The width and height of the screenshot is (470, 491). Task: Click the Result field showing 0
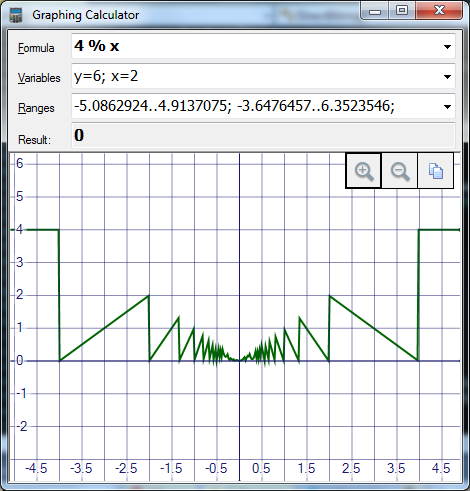(263, 135)
